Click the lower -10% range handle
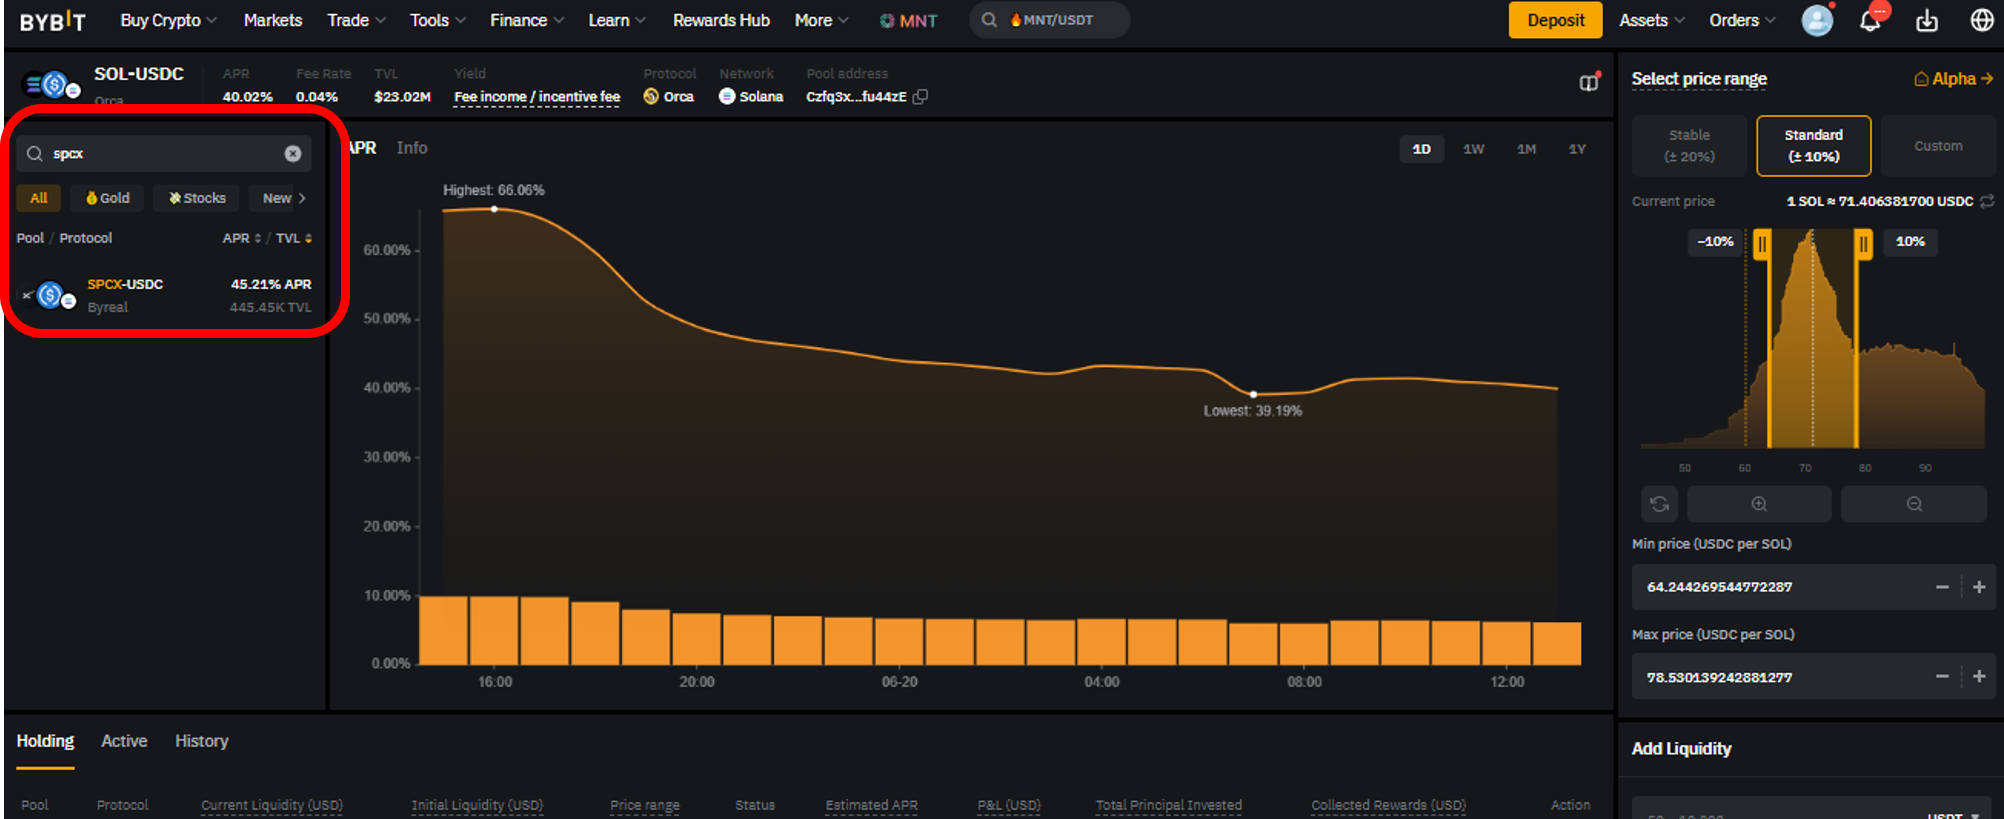Viewport: 2004px width, 819px height. 1762,244
